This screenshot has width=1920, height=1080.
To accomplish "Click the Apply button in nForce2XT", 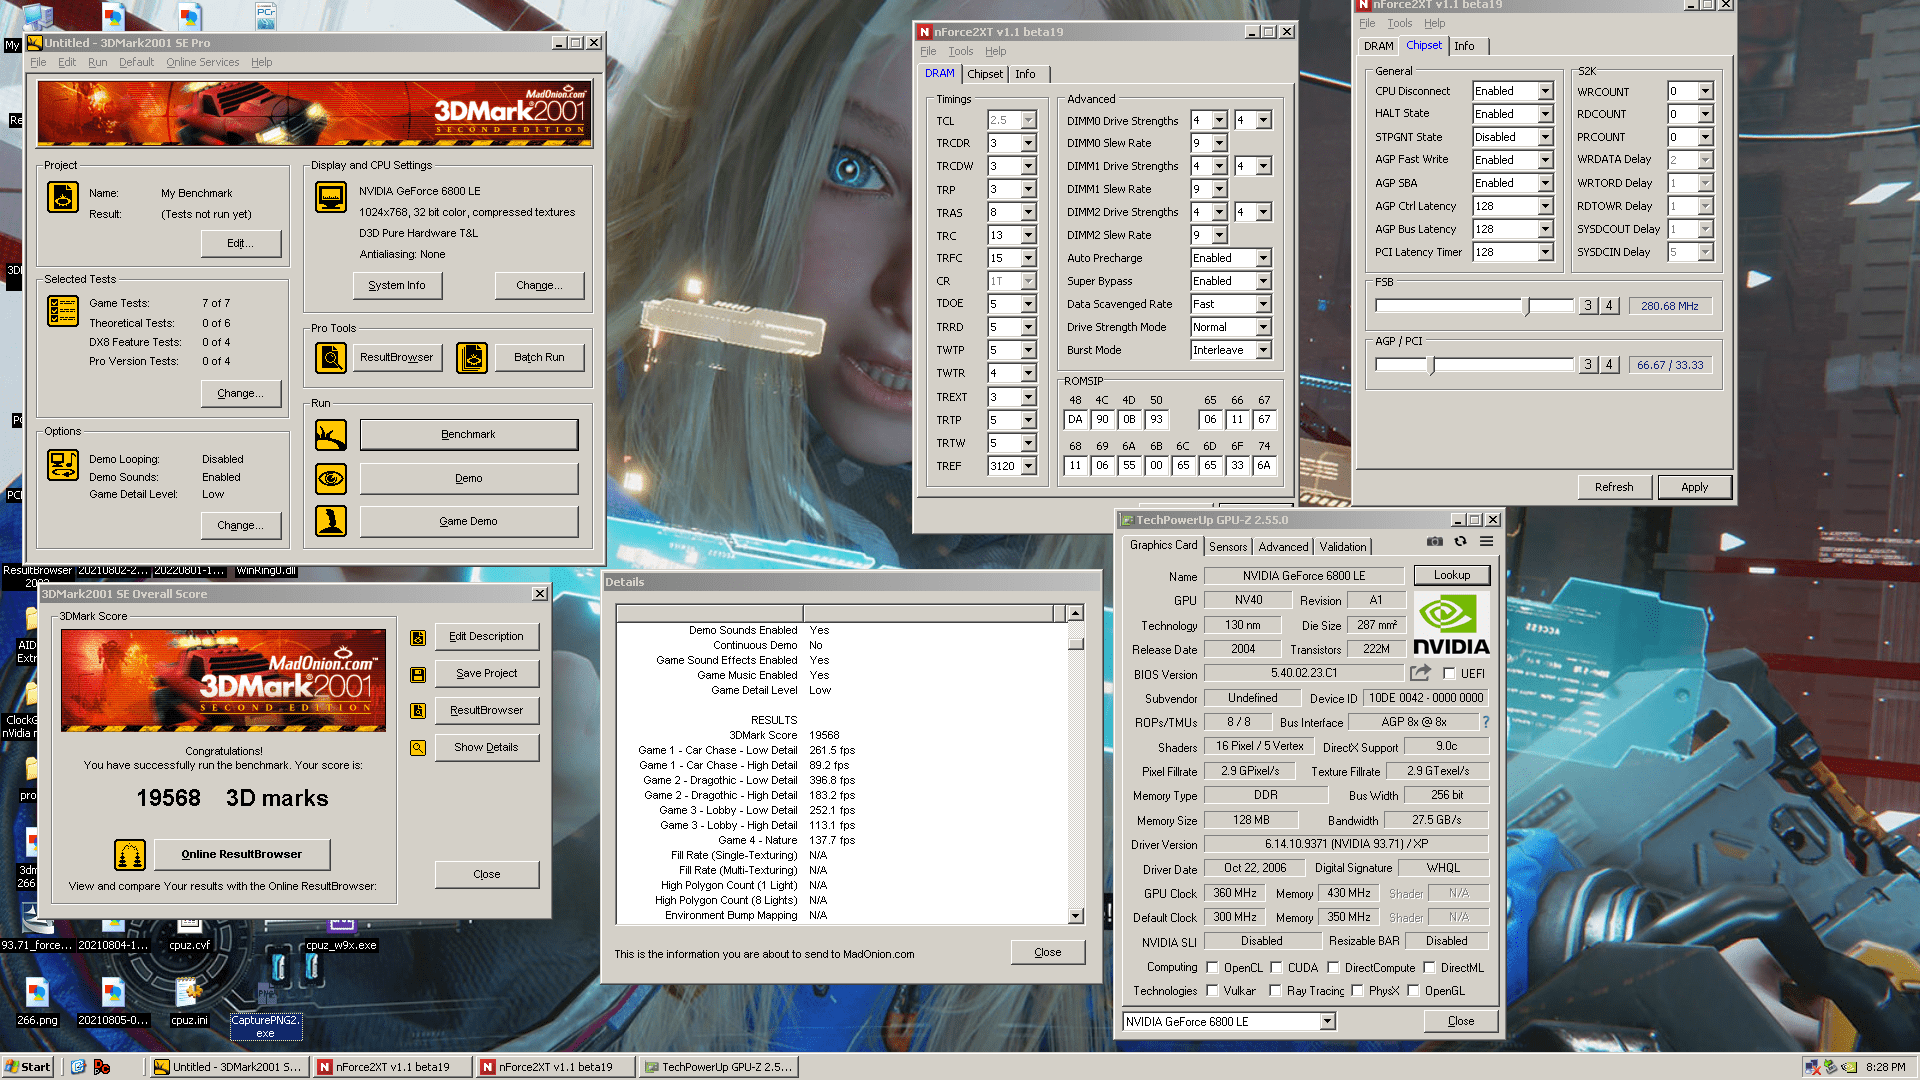I will (1694, 487).
